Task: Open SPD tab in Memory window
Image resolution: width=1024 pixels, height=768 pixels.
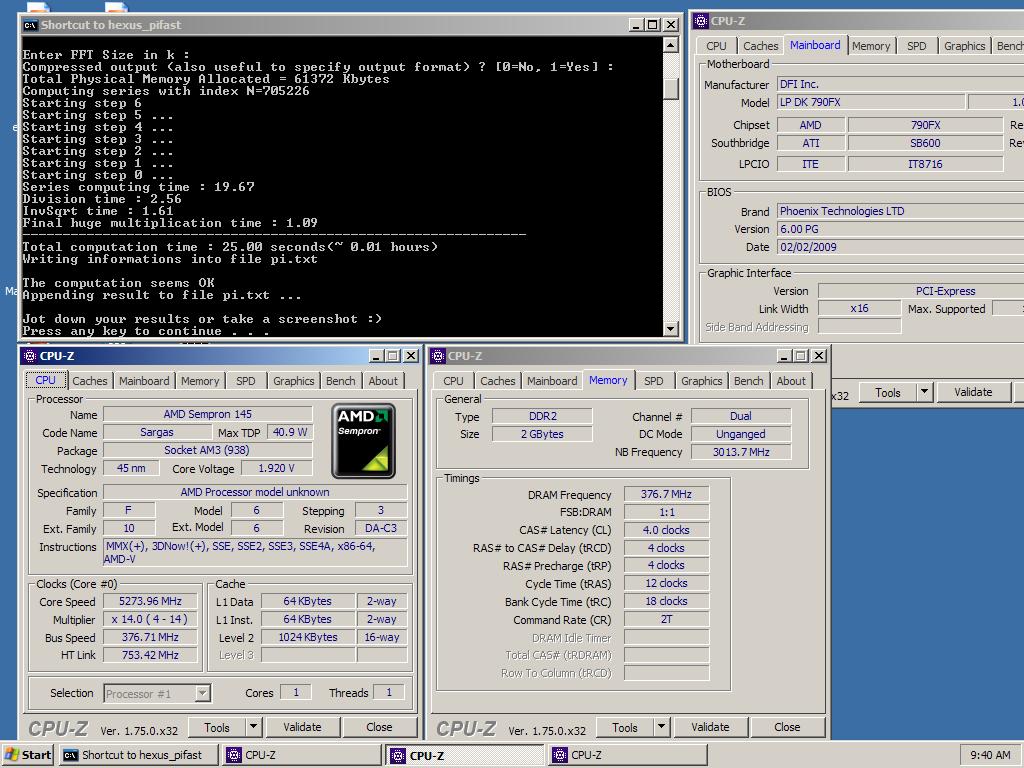Action: (x=654, y=381)
